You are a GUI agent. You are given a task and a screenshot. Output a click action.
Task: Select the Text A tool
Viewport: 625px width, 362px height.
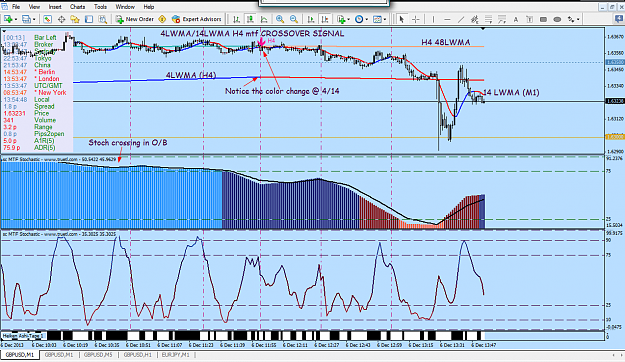(515, 19)
